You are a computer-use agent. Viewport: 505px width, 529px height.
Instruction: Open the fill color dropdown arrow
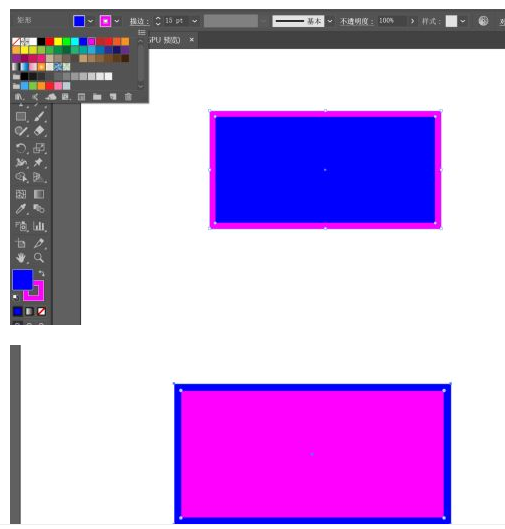click(x=90, y=21)
